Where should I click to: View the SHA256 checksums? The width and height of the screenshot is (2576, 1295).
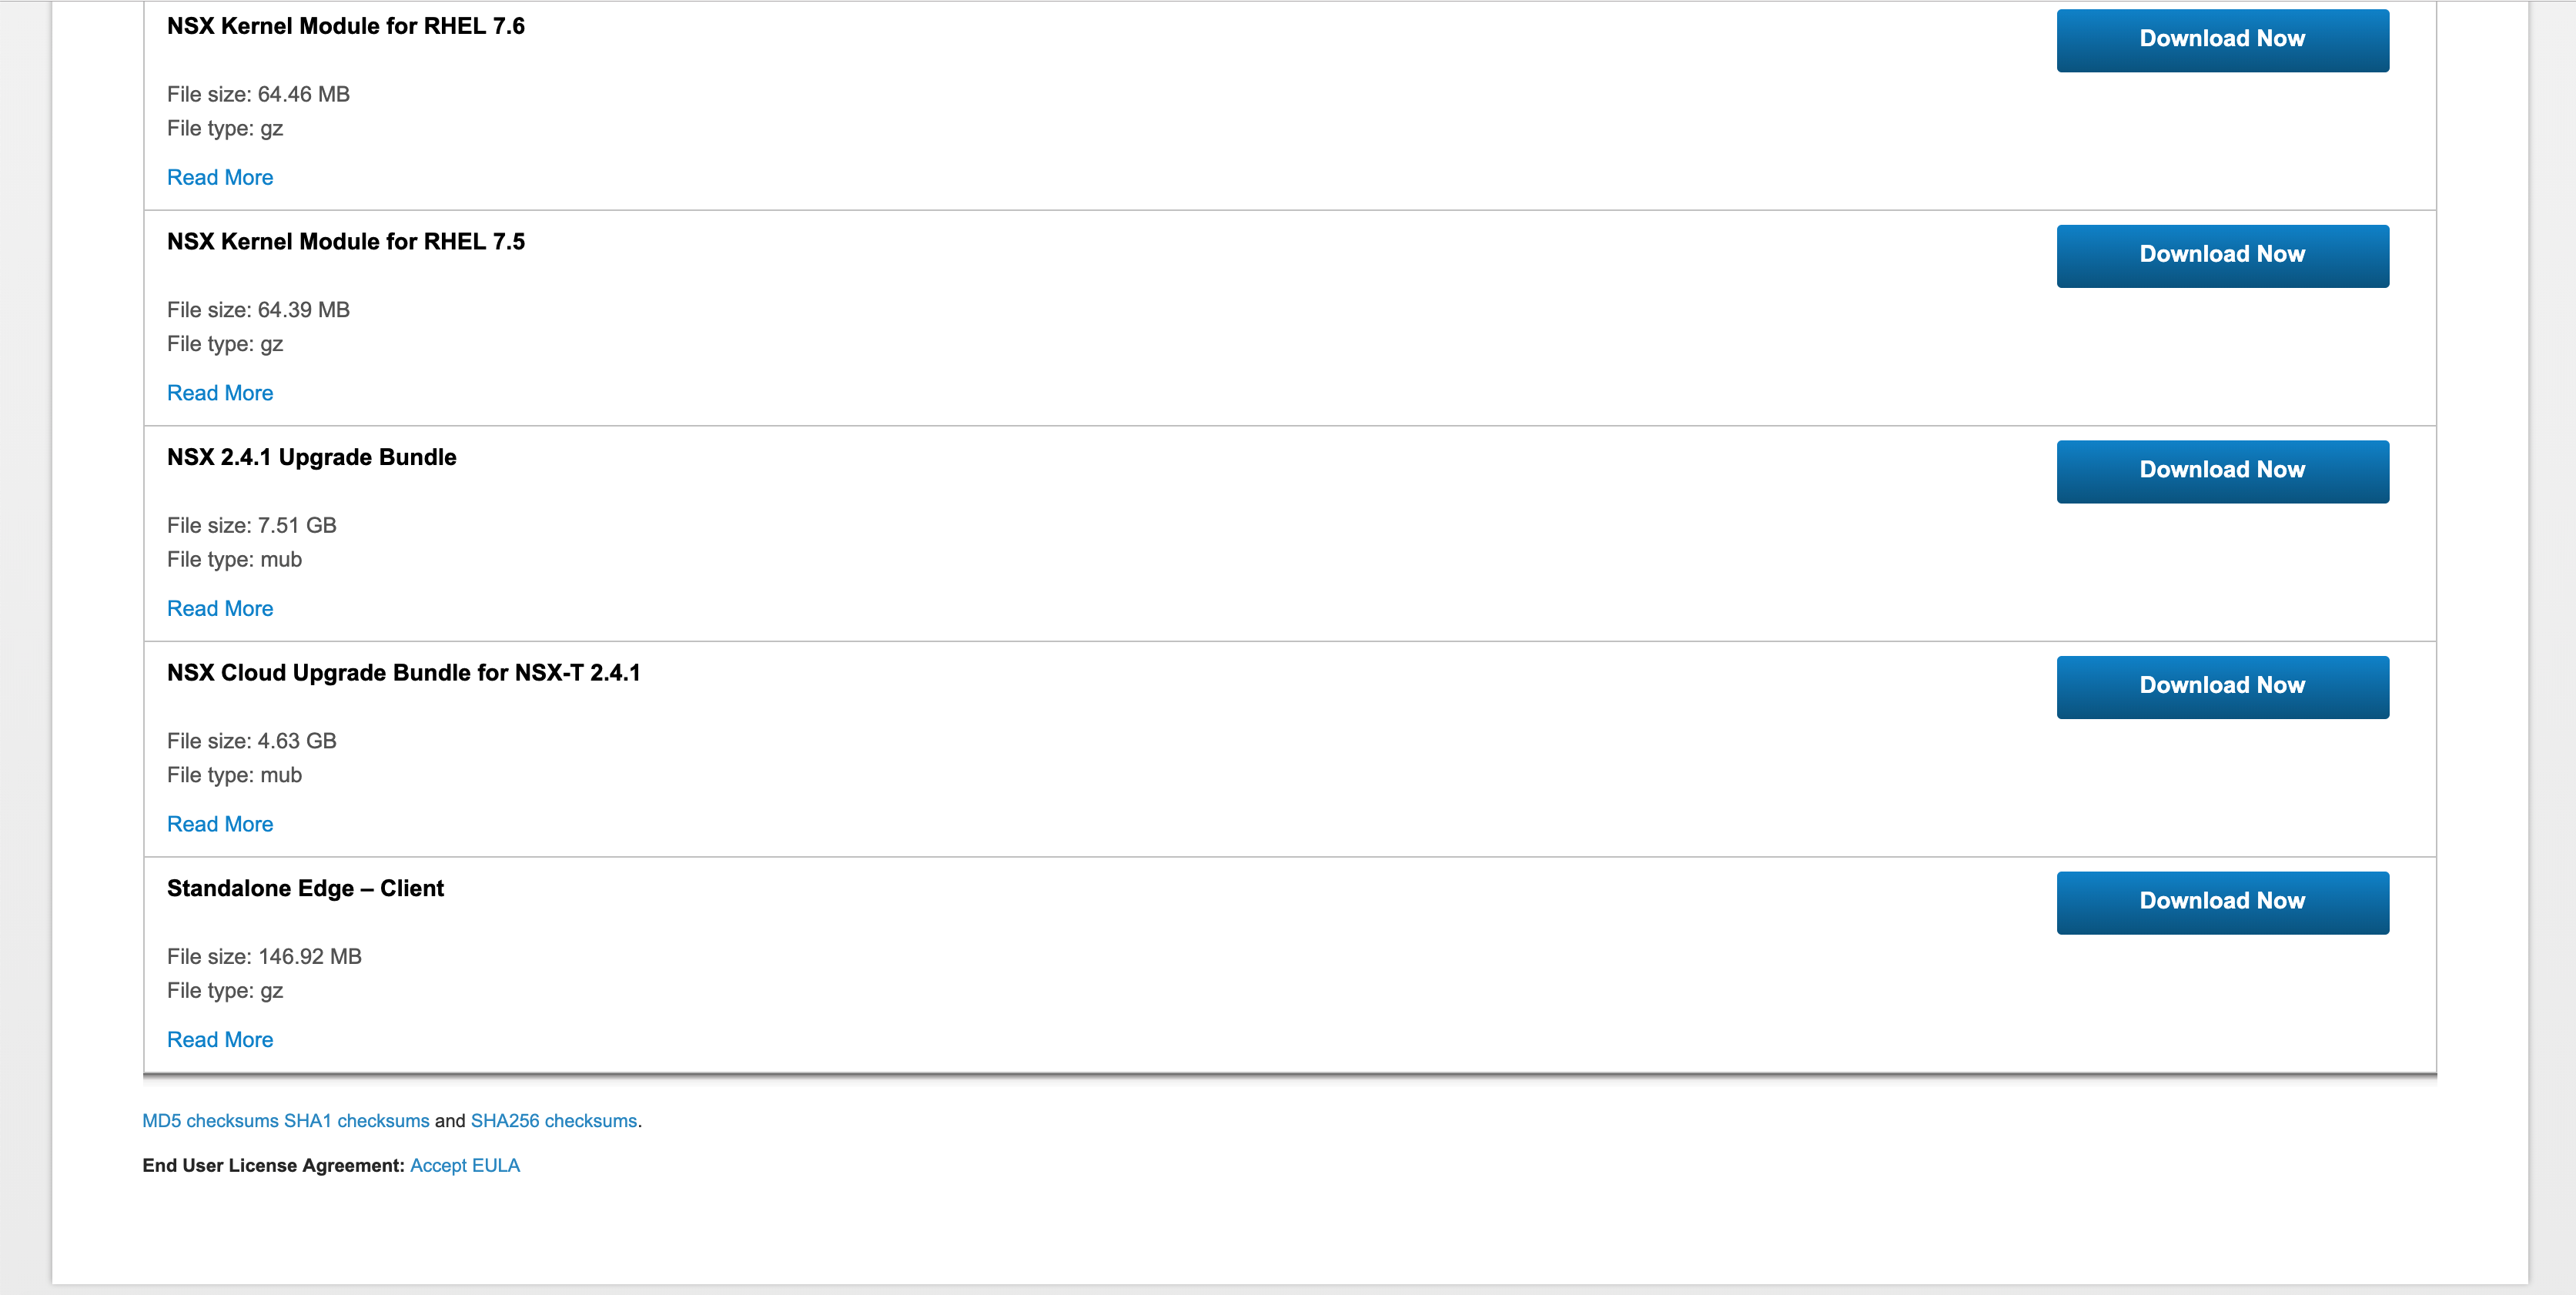click(x=553, y=1121)
